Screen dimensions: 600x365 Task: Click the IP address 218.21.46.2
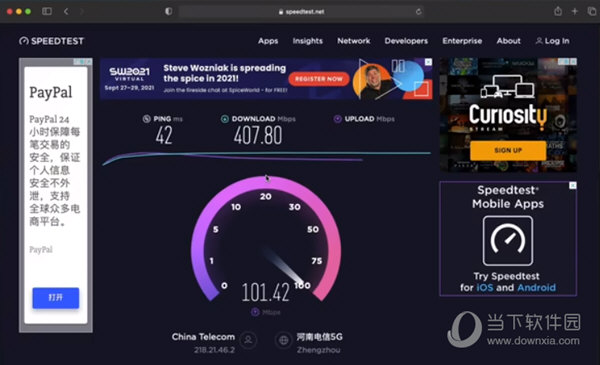[x=214, y=350]
